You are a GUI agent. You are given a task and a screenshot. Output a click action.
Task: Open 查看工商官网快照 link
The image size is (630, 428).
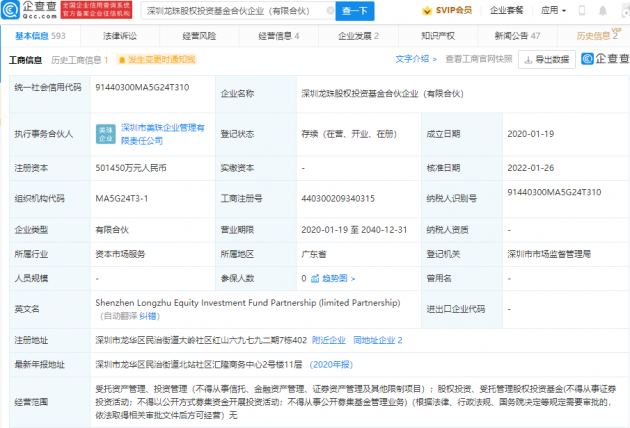coord(479,59)
